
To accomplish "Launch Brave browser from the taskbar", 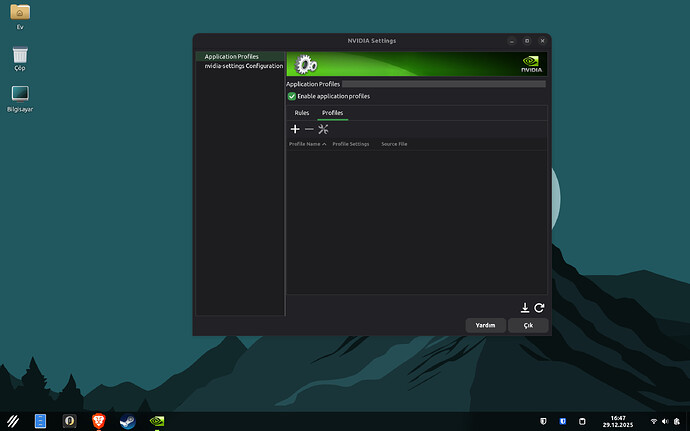I will 98,421.
